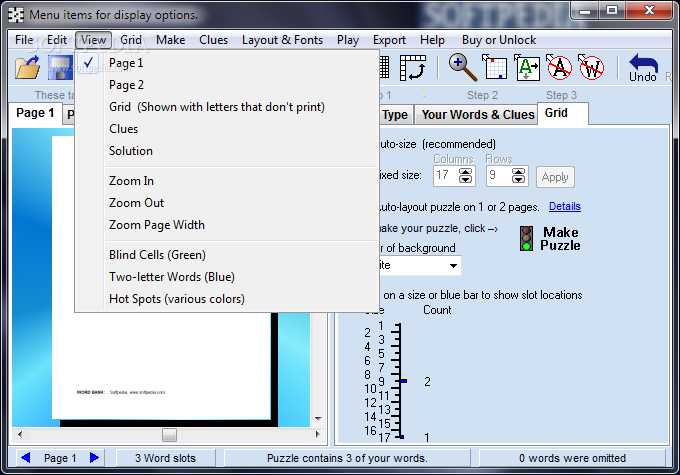Image resolution: width=680 pixels, height=475 pixels.
Task: Close the open View menu
Action: point(93,40)
